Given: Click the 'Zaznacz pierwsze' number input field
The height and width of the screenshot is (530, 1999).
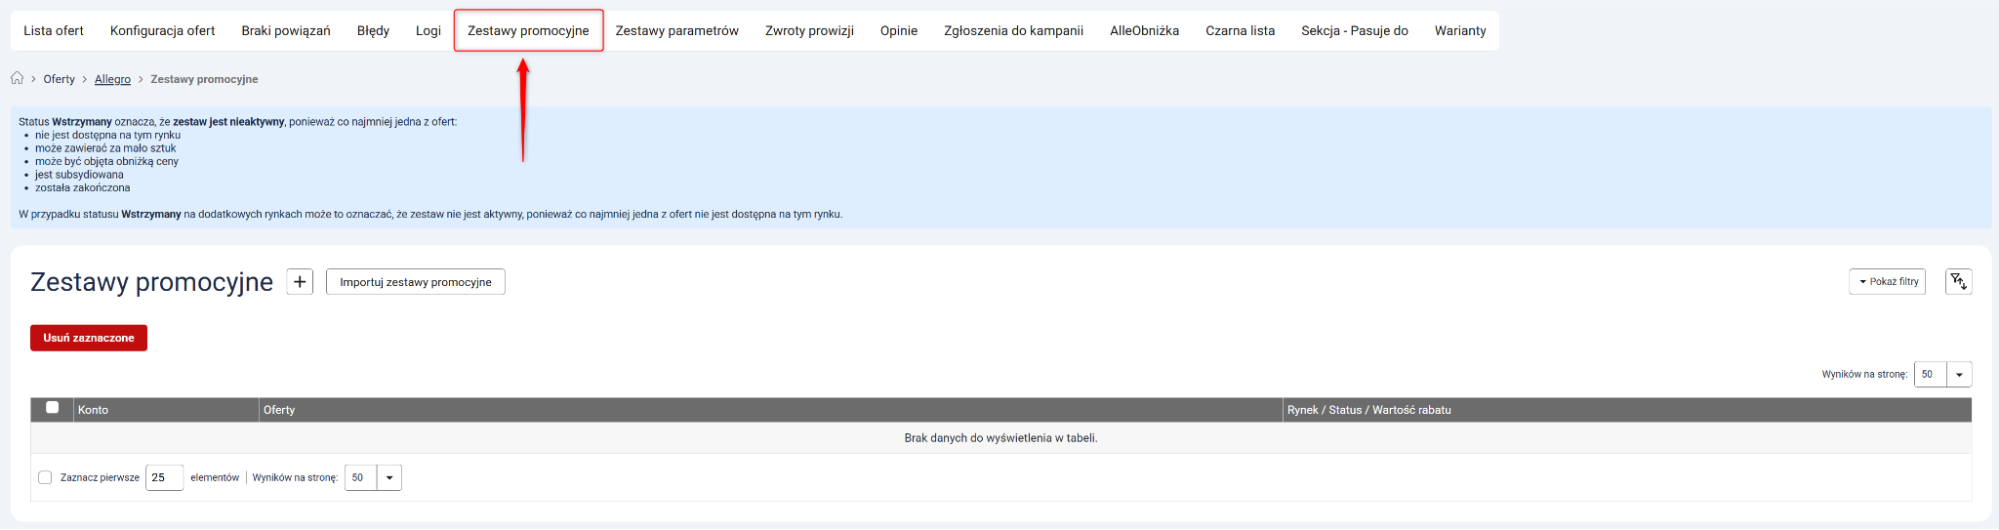Looking at the screenshot, I should tap(164, 478).
